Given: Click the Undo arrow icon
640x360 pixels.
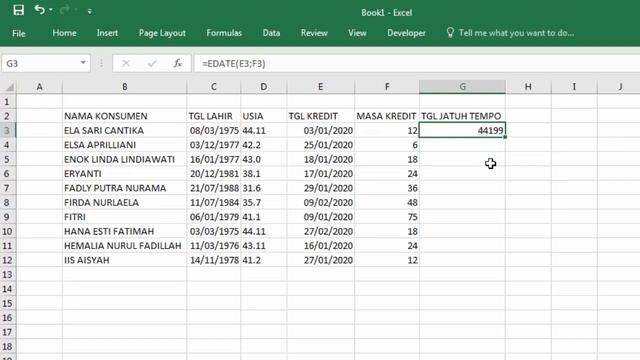Looking at the screenshot, I should [40, 9].
